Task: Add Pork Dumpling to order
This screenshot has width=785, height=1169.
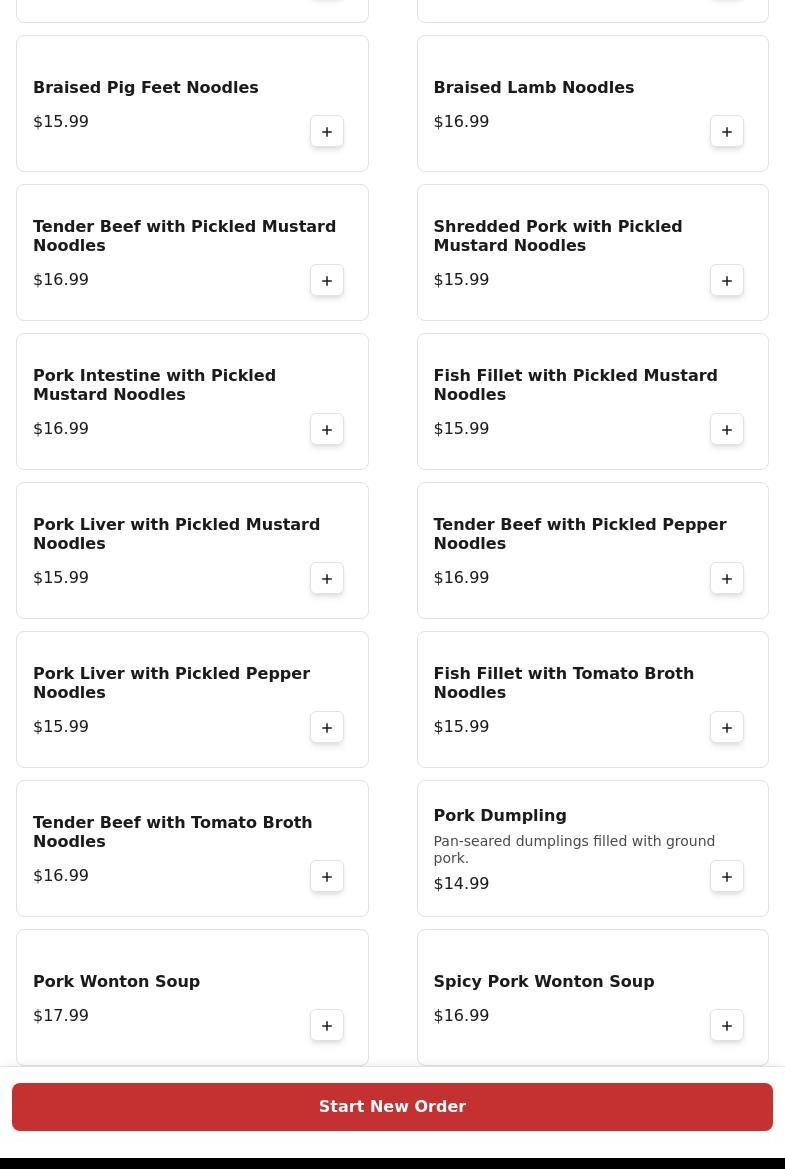Action: click(x=727, y=877)
